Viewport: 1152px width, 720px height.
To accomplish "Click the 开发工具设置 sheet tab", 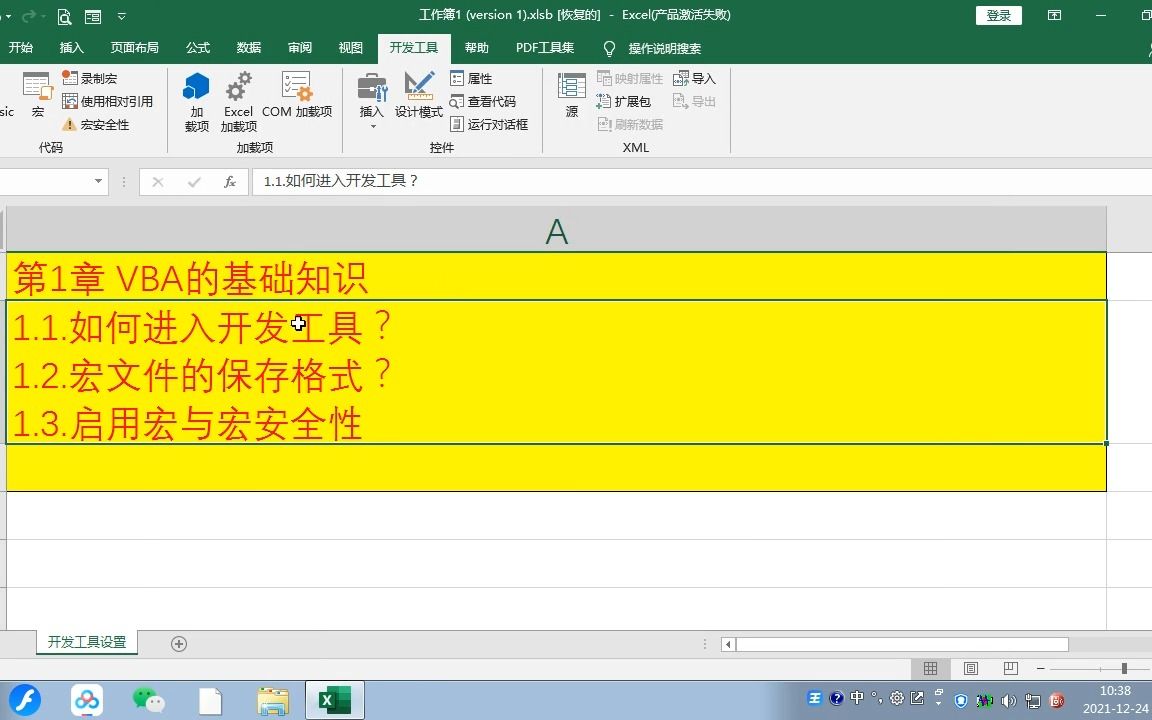I will click(86, 643).
